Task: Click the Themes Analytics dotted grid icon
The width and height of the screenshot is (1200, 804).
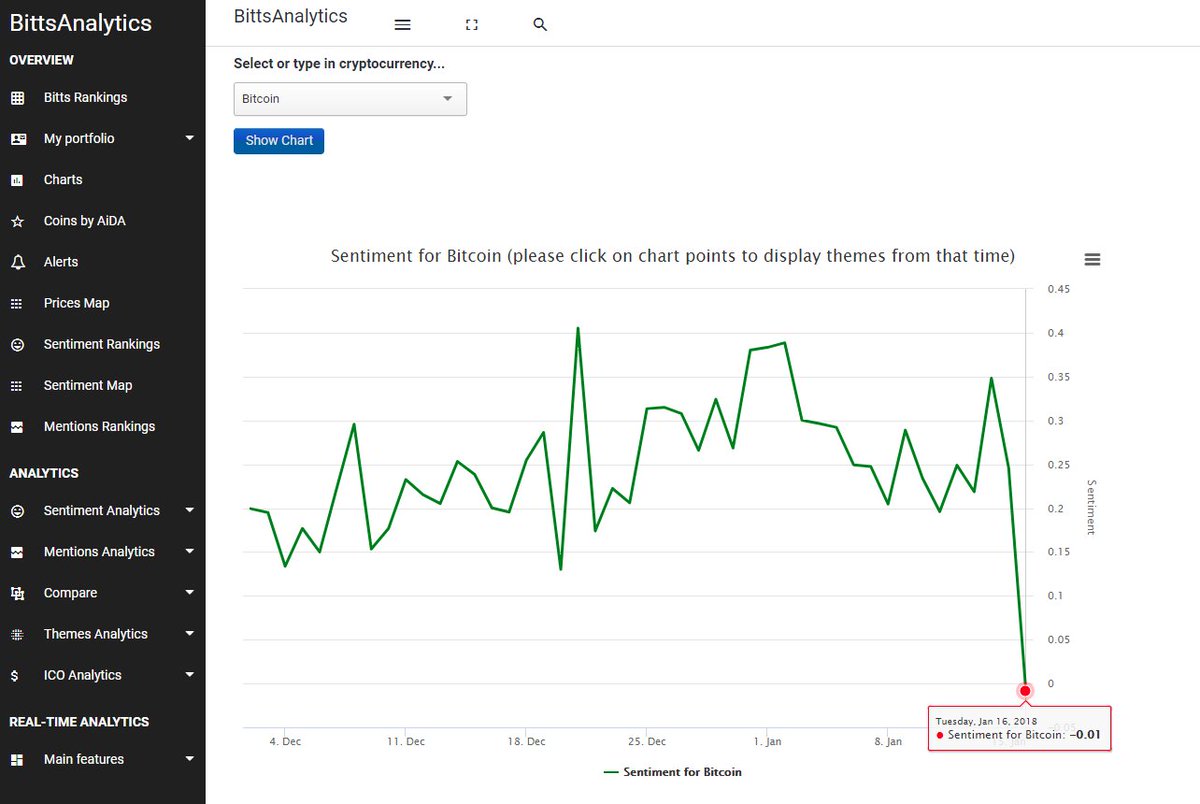Action: tap(17, 634)
